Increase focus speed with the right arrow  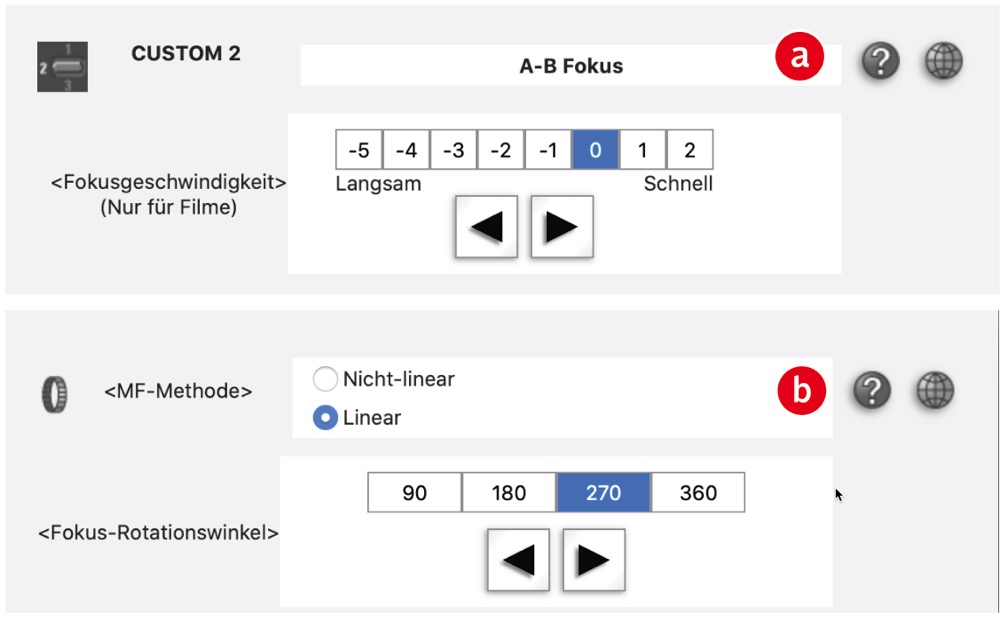point(561,227)
